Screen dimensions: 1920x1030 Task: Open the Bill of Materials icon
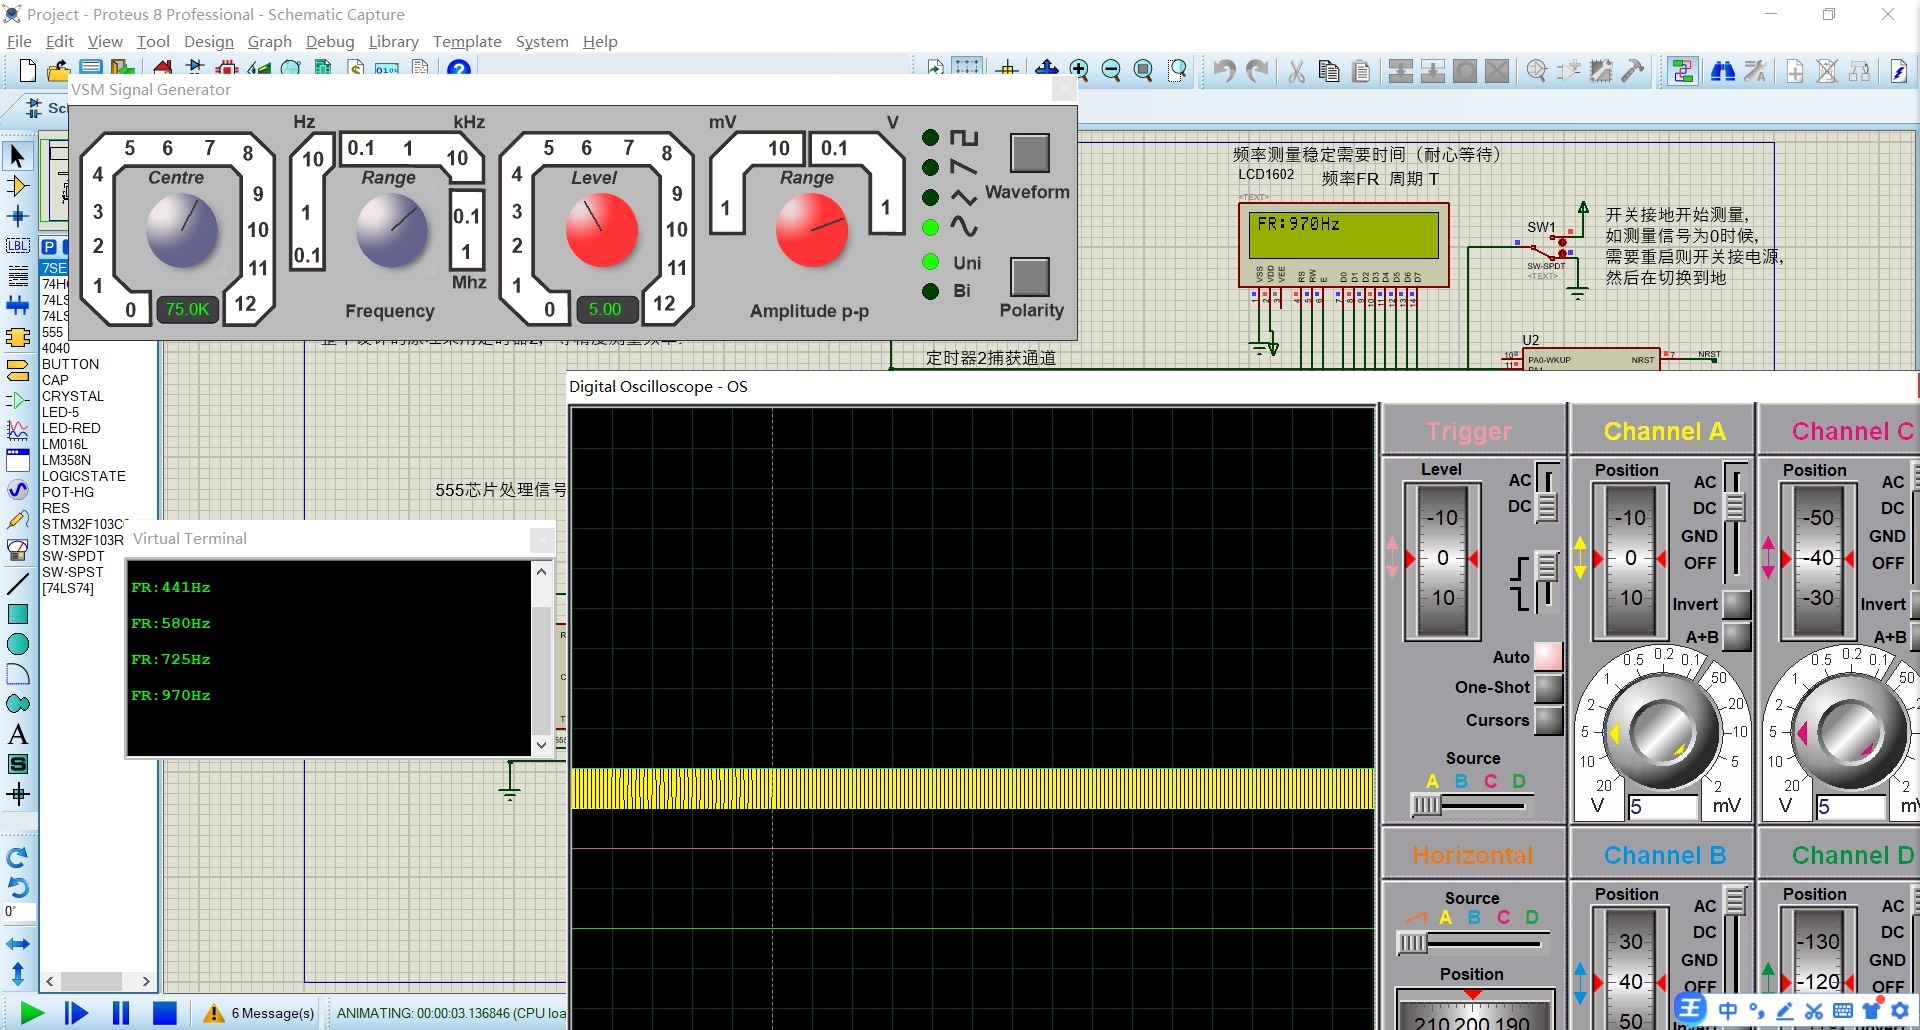pos(355,70)
